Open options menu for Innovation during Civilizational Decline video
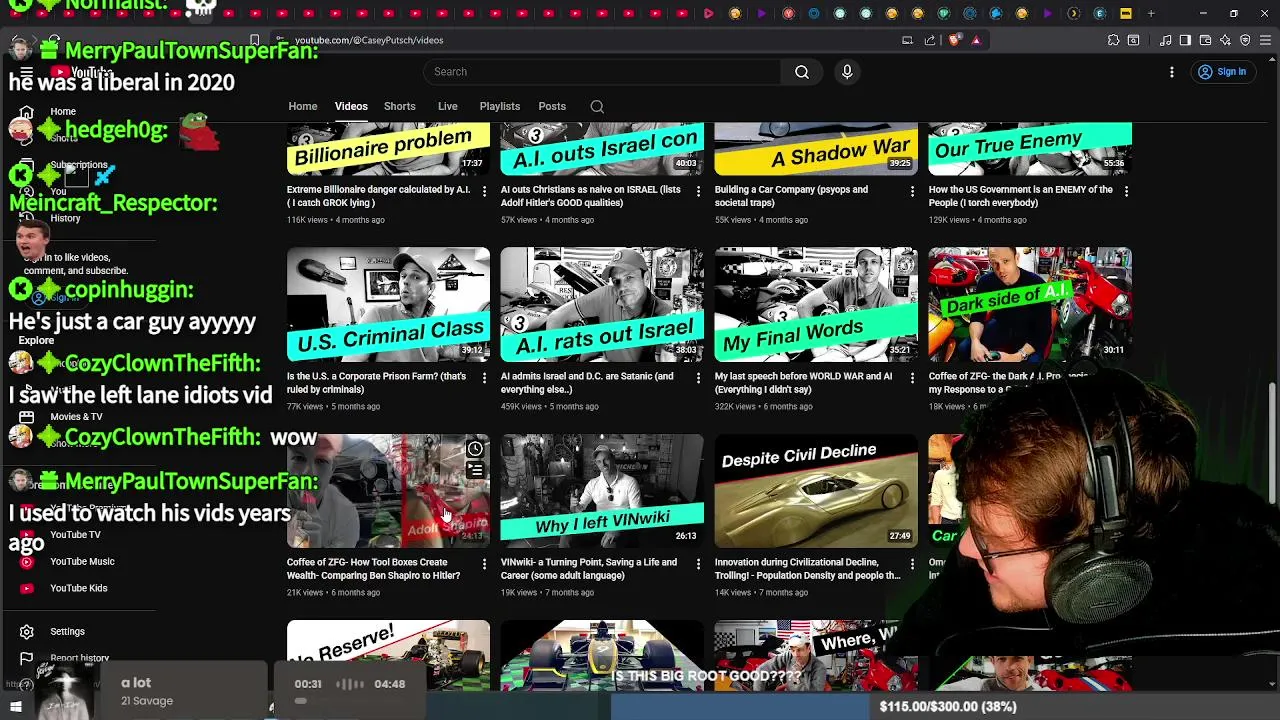 (912, 563)
